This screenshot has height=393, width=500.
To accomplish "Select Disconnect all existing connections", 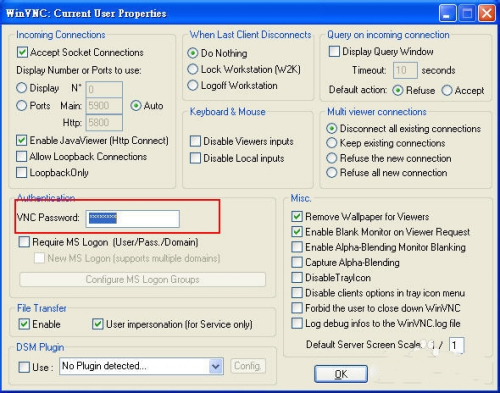I will click(x=331, y=128).
